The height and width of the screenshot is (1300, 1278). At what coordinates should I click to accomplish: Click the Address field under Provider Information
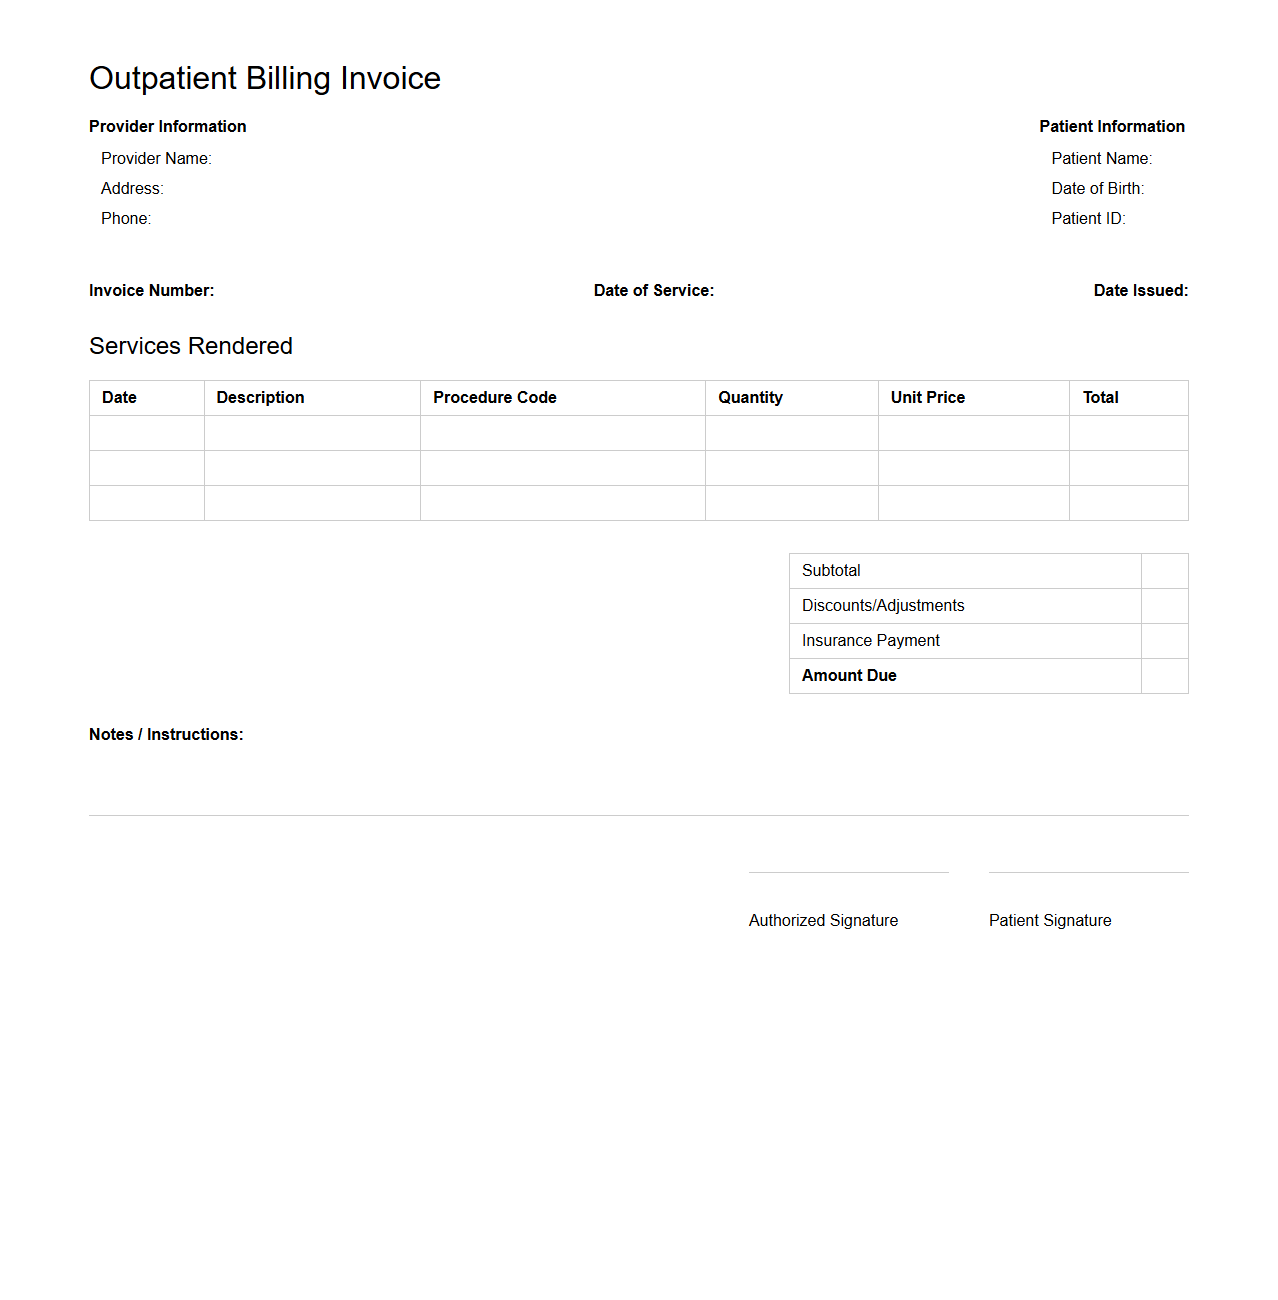click(132, 188)
